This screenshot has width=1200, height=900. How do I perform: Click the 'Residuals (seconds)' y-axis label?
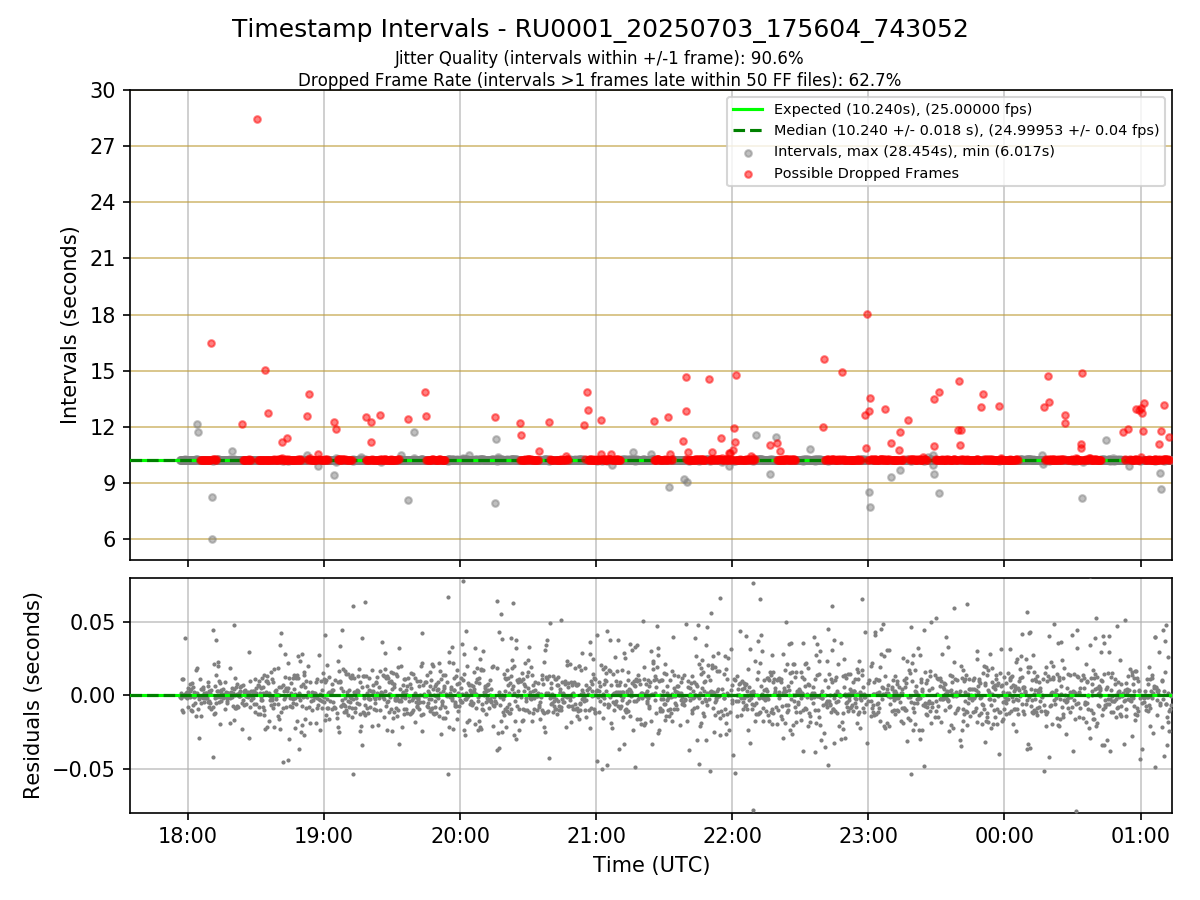tap(32, 695)
